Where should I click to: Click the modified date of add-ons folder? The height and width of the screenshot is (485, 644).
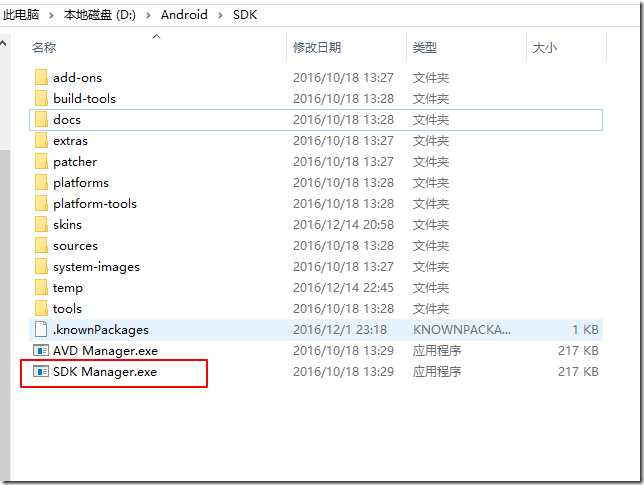click(343, 77)
